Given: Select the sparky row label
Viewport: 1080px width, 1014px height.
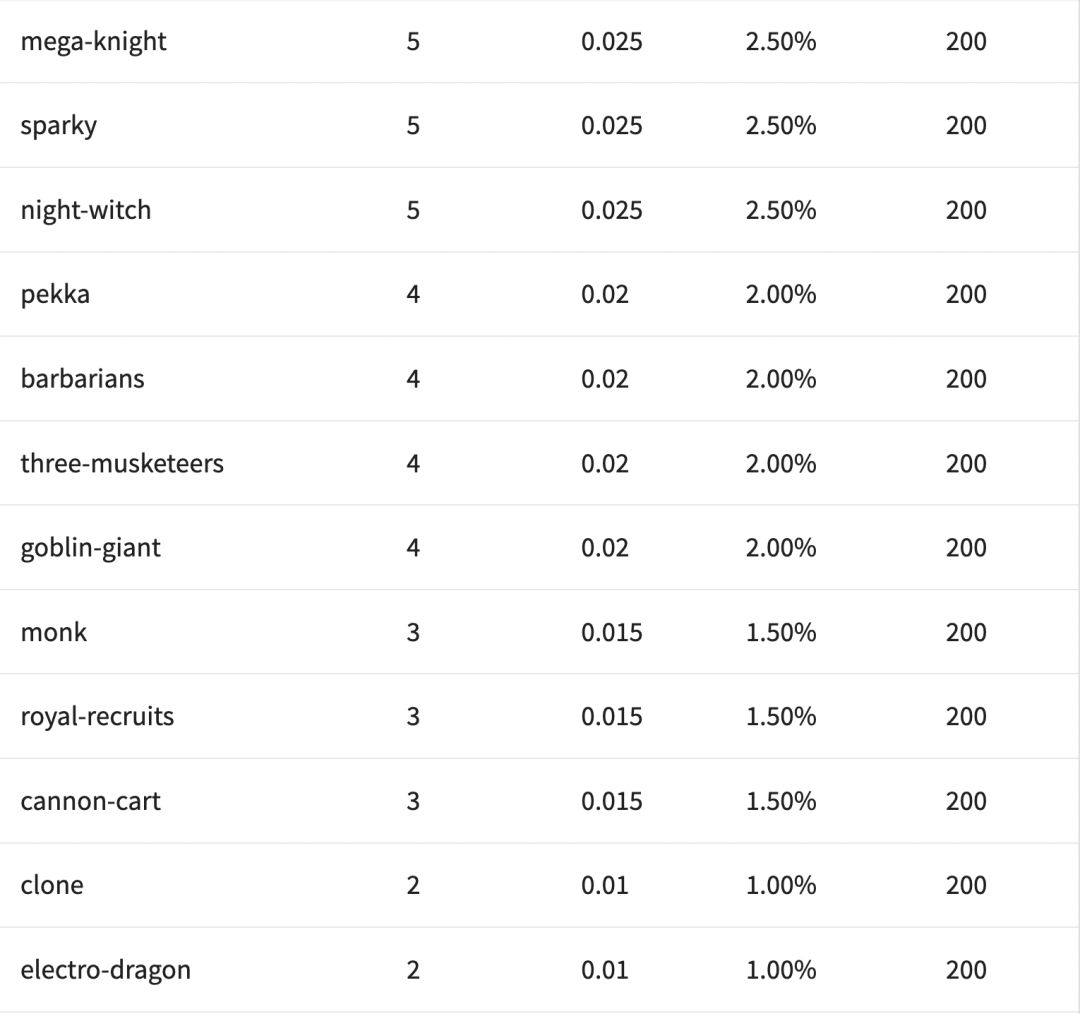Looking at the screenshot, I should (58, 126).
